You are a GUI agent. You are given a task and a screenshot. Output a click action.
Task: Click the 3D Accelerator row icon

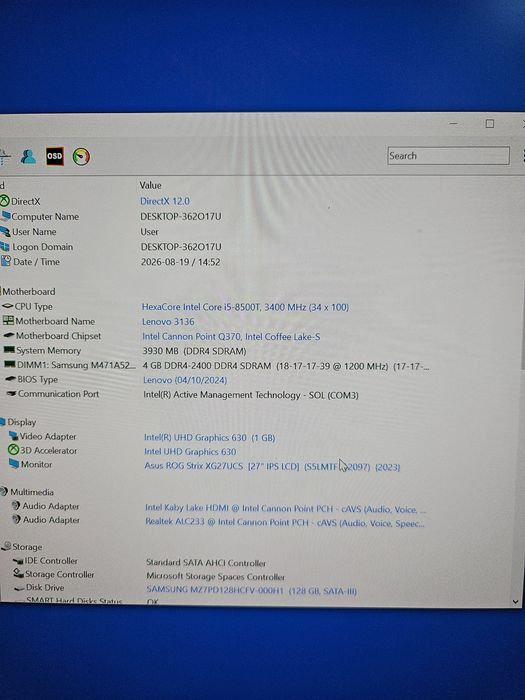[x=13, y=450]
